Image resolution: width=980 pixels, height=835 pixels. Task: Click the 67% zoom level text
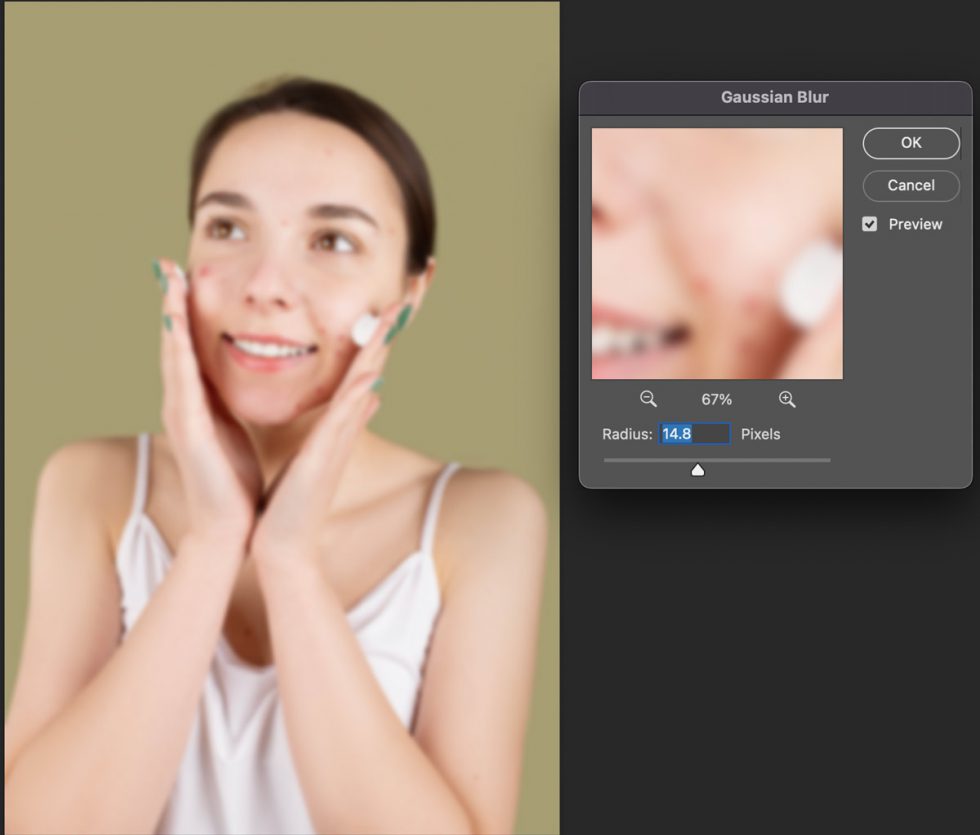click(716, 399)
